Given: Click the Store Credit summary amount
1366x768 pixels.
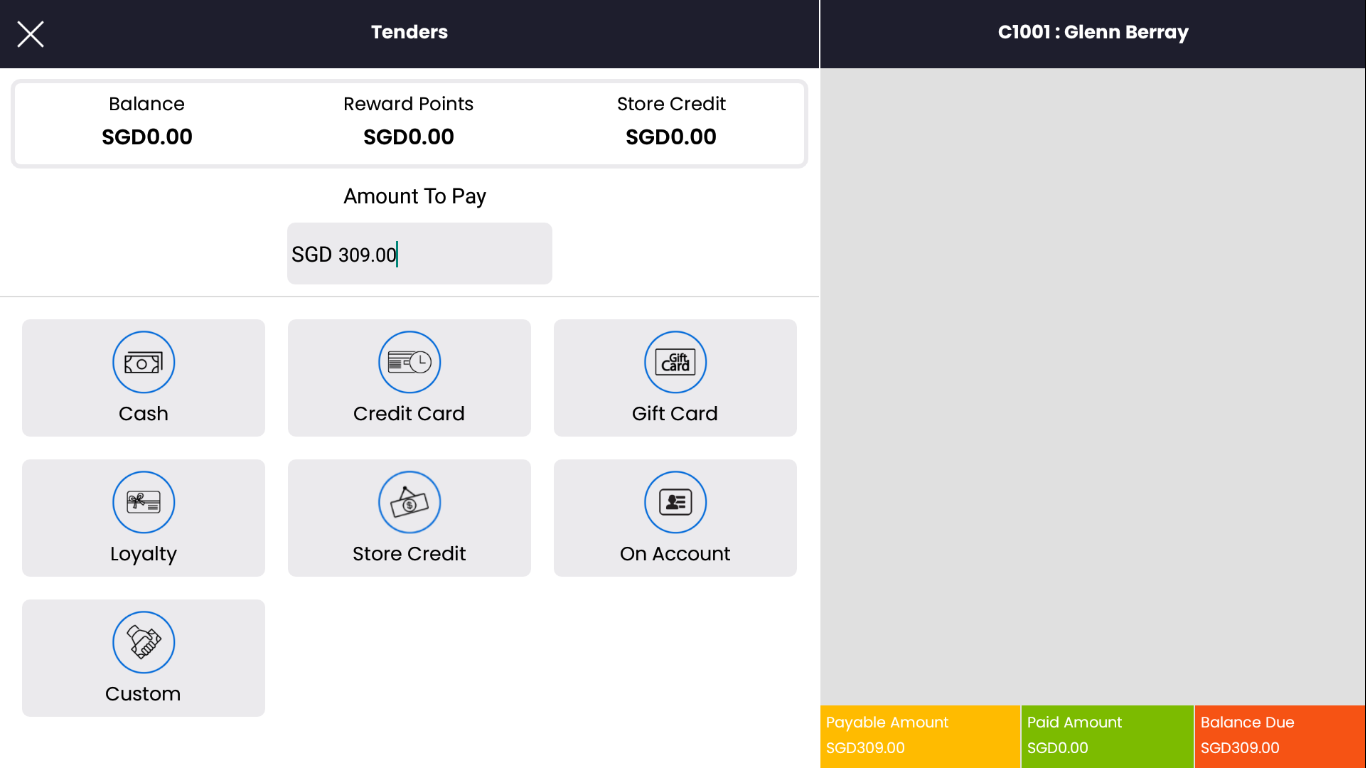Looking at the screenshot, I should (671, 121).
